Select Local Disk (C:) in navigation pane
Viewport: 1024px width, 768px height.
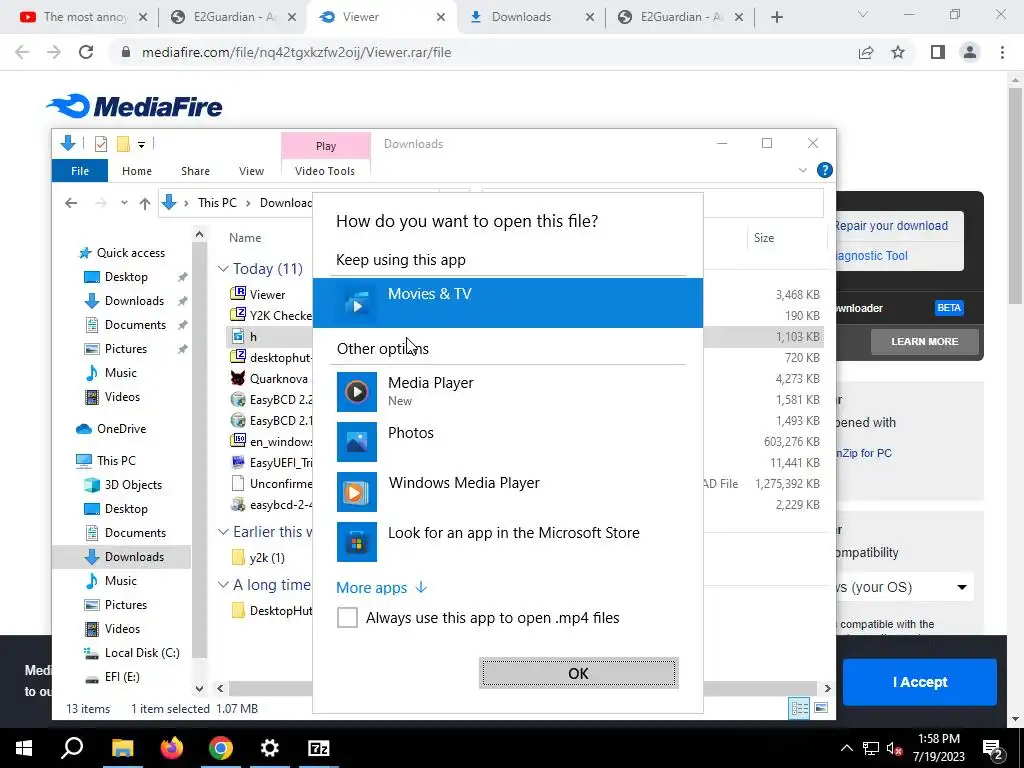tap(142, 653)
